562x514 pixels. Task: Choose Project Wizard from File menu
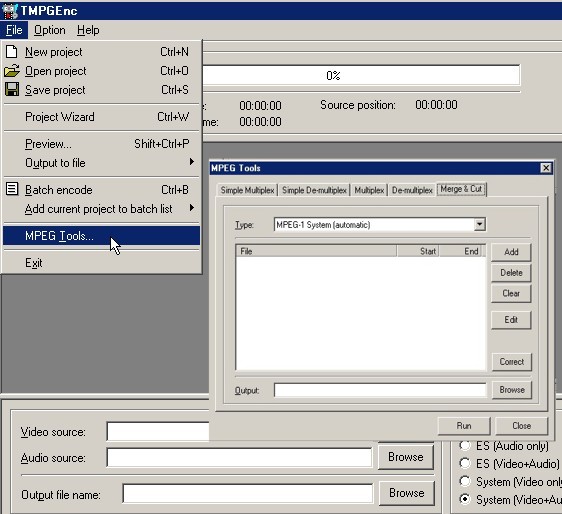coord(101,117)
